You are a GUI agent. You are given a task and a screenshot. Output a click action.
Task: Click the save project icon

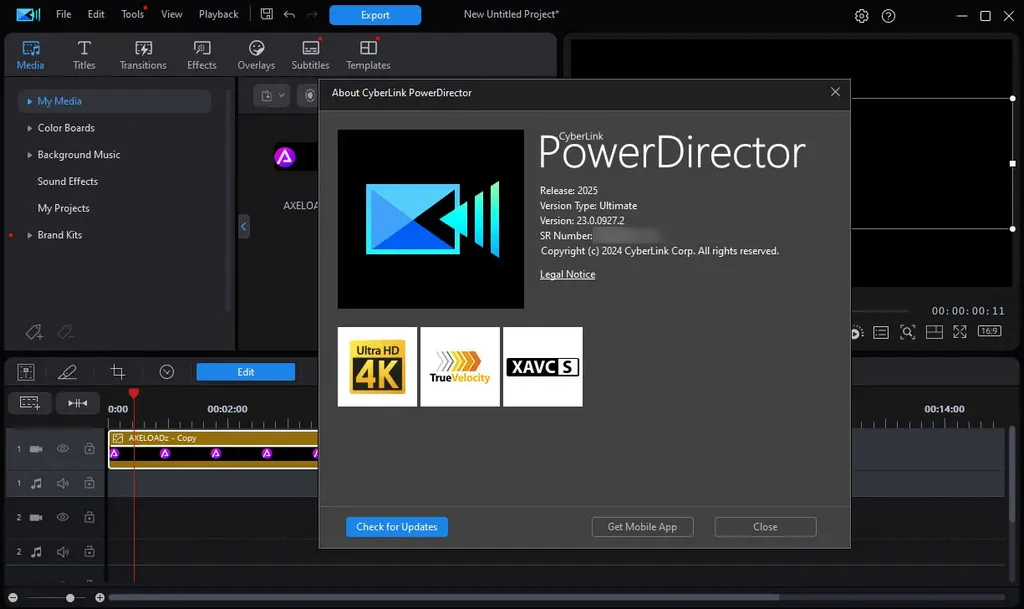click(x=266, y=14)
